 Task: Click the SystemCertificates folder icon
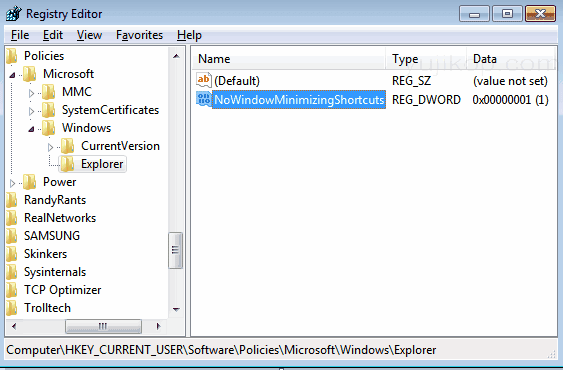coord(48,110)
